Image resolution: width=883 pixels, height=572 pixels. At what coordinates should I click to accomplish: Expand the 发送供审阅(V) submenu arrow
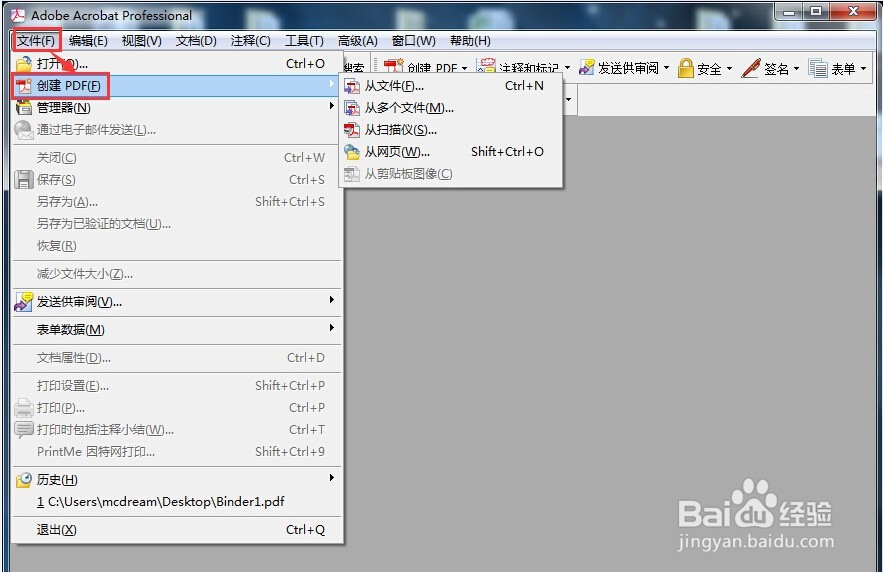(x=332, y=300)
